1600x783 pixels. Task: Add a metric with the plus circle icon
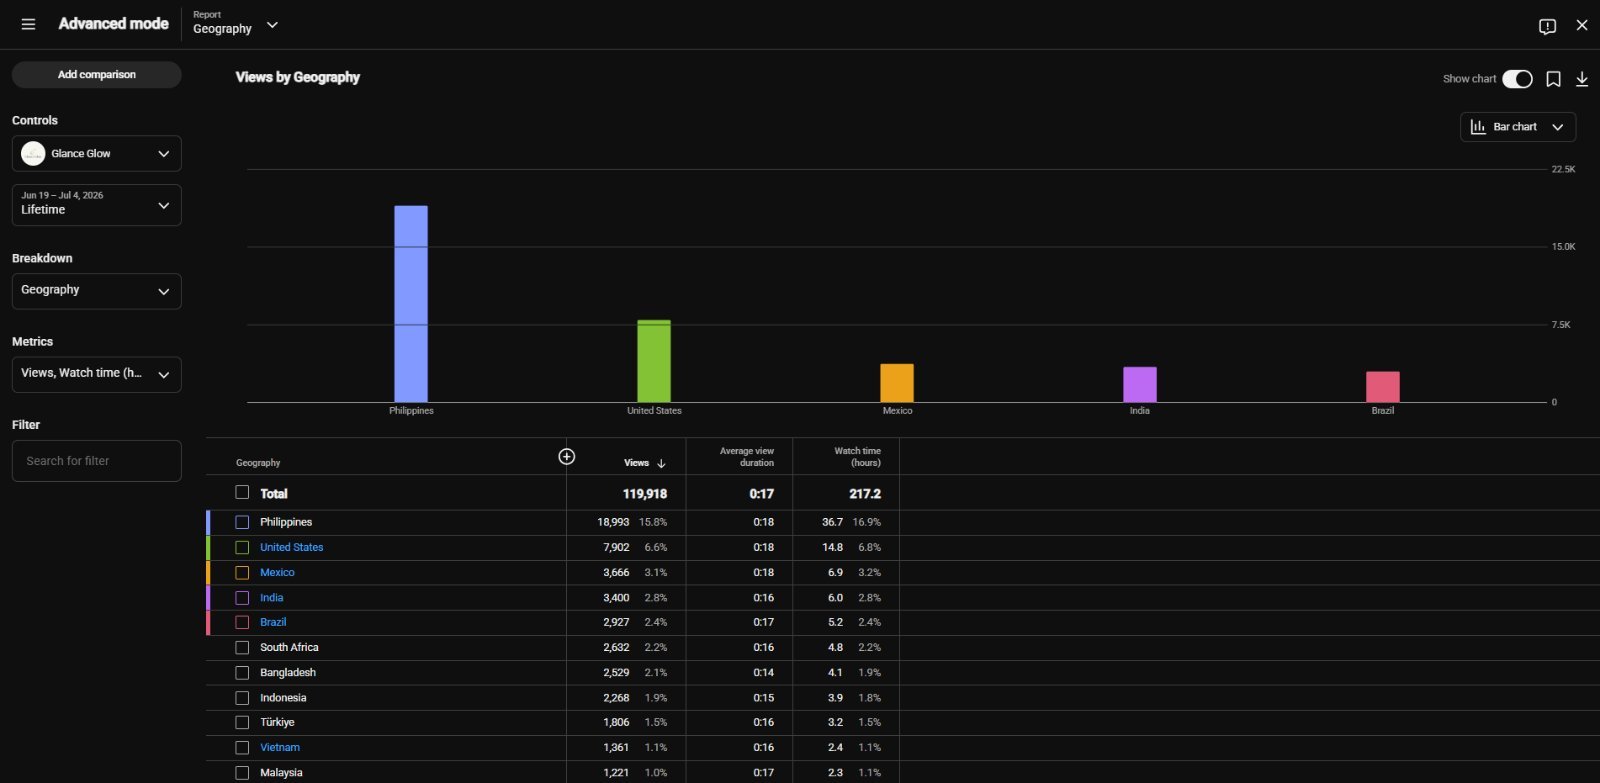[x=566, y=456]
